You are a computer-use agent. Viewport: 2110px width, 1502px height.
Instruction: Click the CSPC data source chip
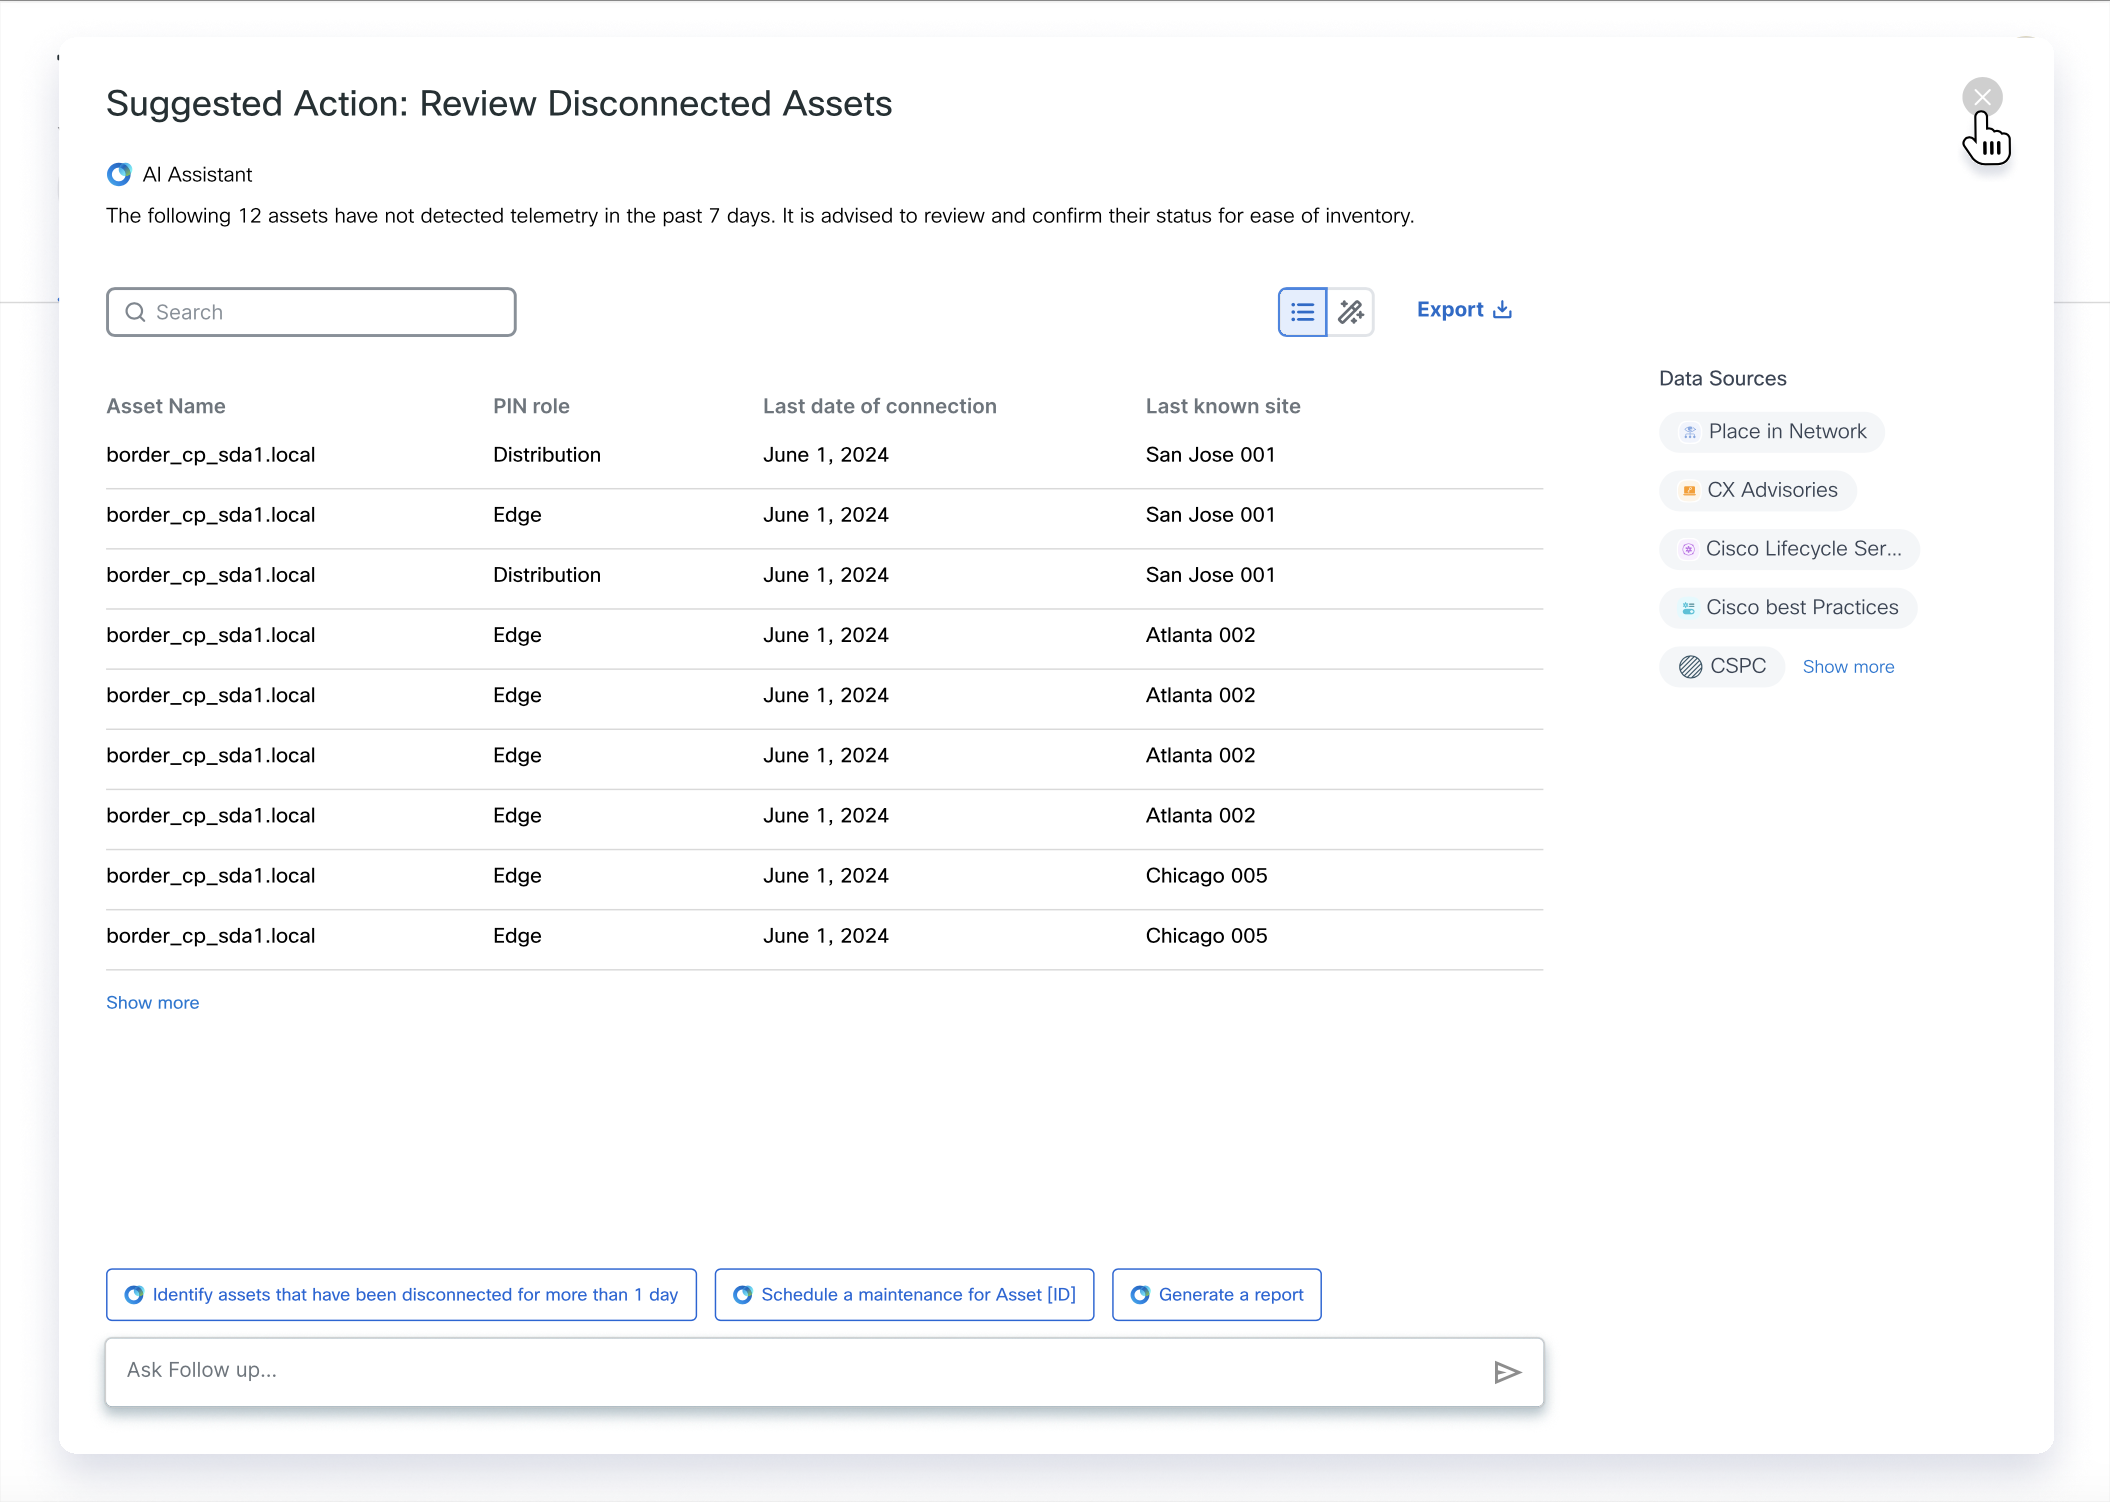tap(1722, 666)
